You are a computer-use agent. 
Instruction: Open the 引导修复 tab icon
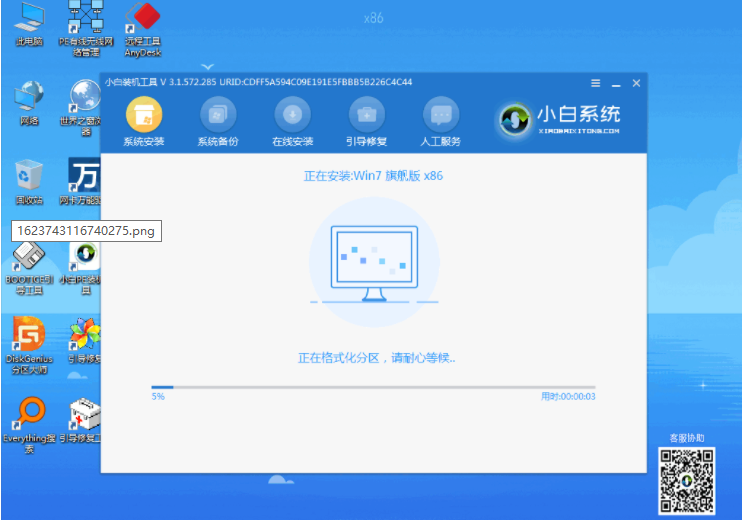pyautogui.click(x=367, y=115)
